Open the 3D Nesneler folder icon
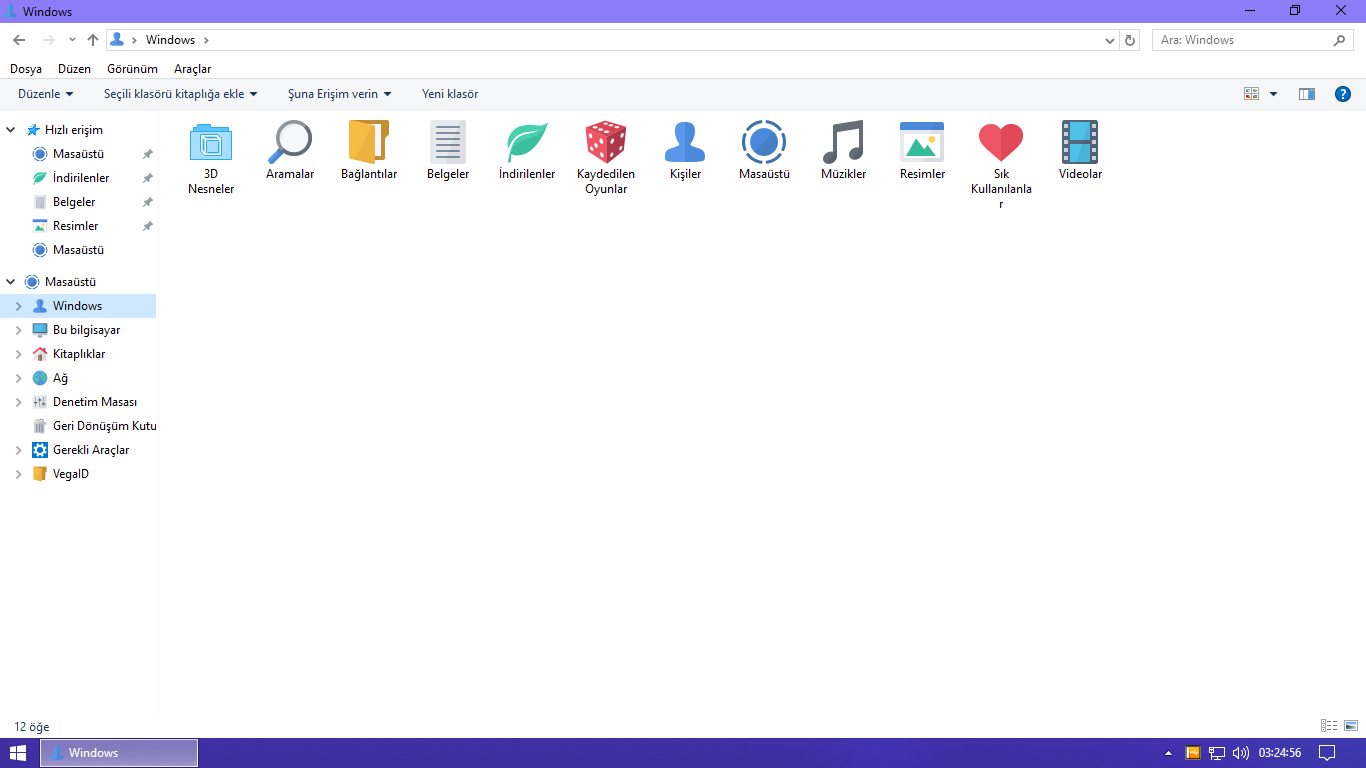Screen dimensions: 1366x768 coord(211,142)
